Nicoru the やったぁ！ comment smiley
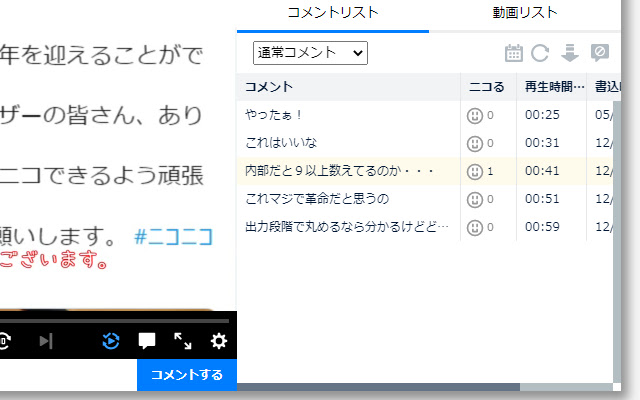The width and height of the screenshot is (640, 400). point(475,116)
